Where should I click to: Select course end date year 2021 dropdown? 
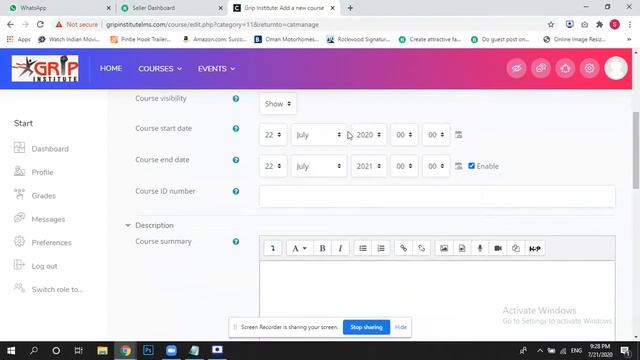click(x=369, y=166)
